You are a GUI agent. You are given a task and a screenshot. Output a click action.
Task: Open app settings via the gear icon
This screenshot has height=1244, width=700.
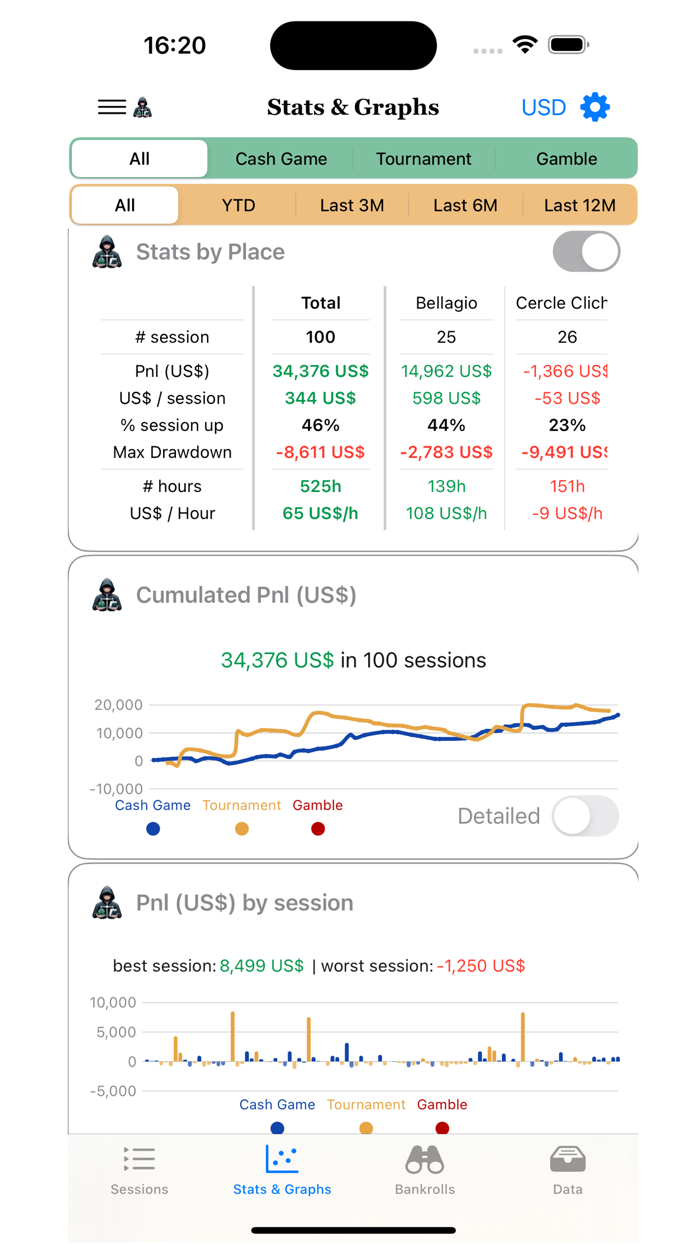(x=594, y=106)
